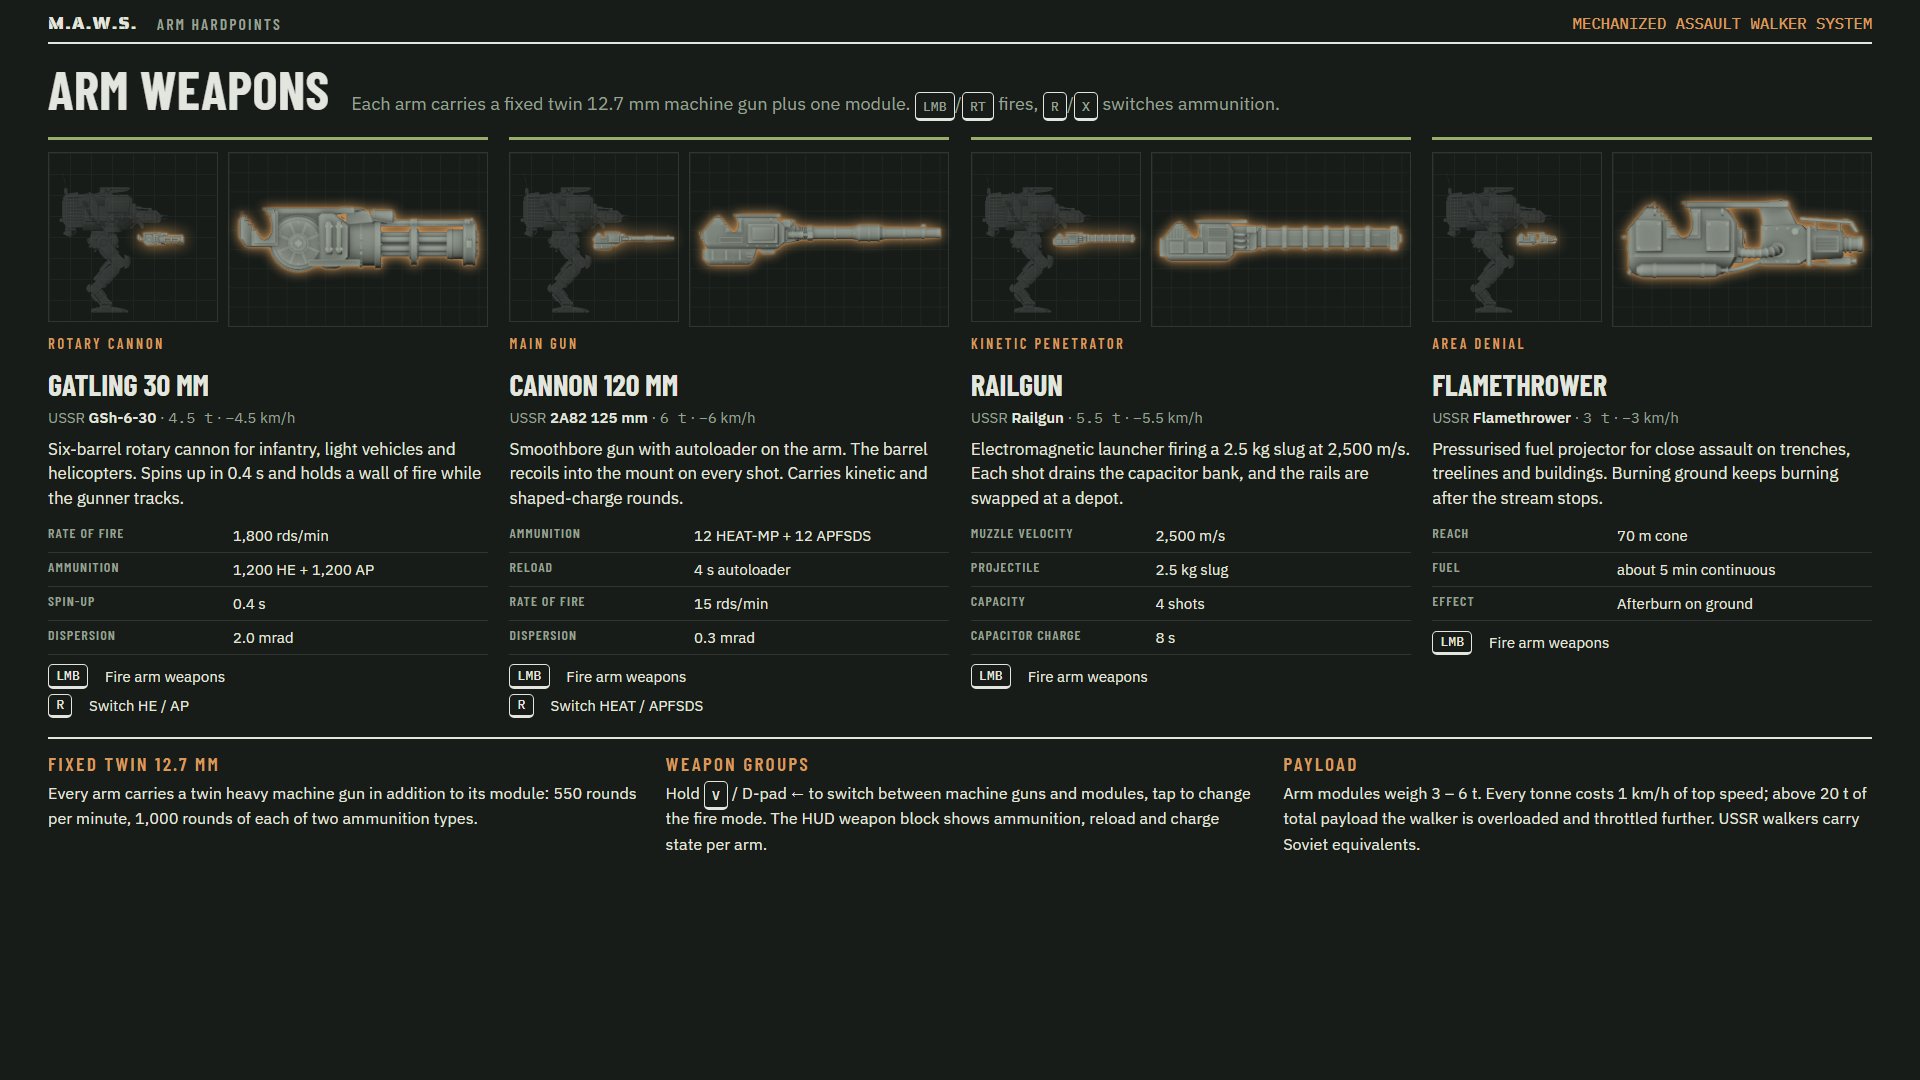Click the FIXED TWIN 12.7 MM section heading
Viewport: 1920px width, 1080px height.
coord(133,765)
